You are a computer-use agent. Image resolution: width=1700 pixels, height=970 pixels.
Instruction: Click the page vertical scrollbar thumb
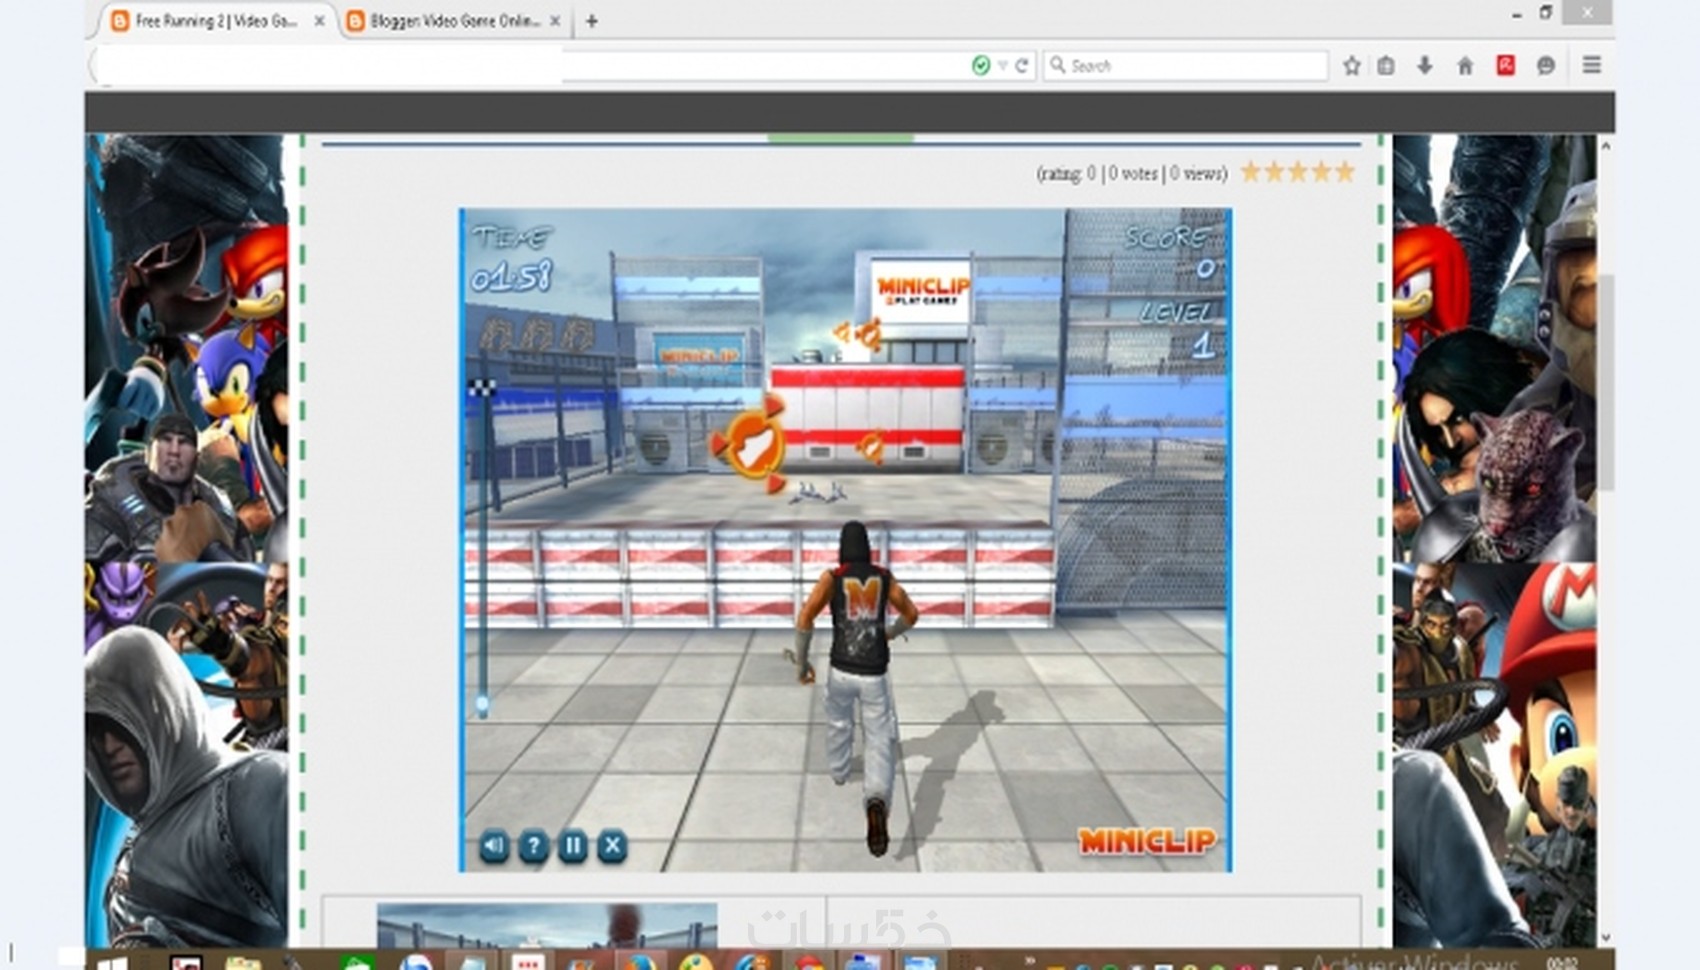click(1606, 382)
